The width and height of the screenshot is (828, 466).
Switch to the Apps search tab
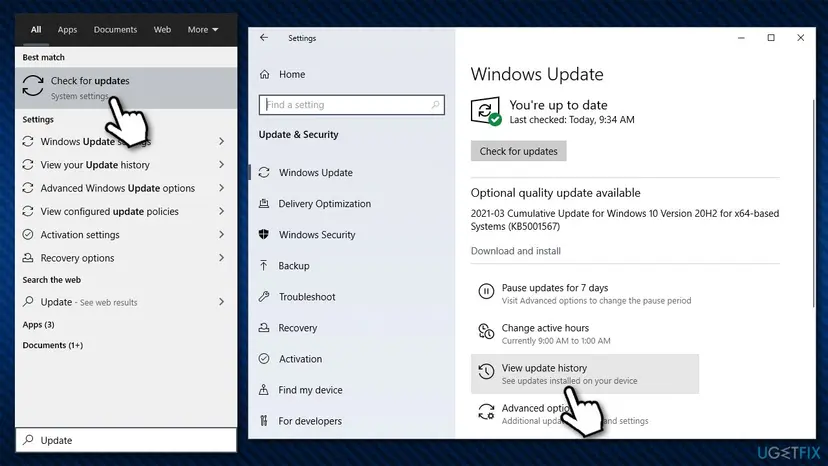67,30
